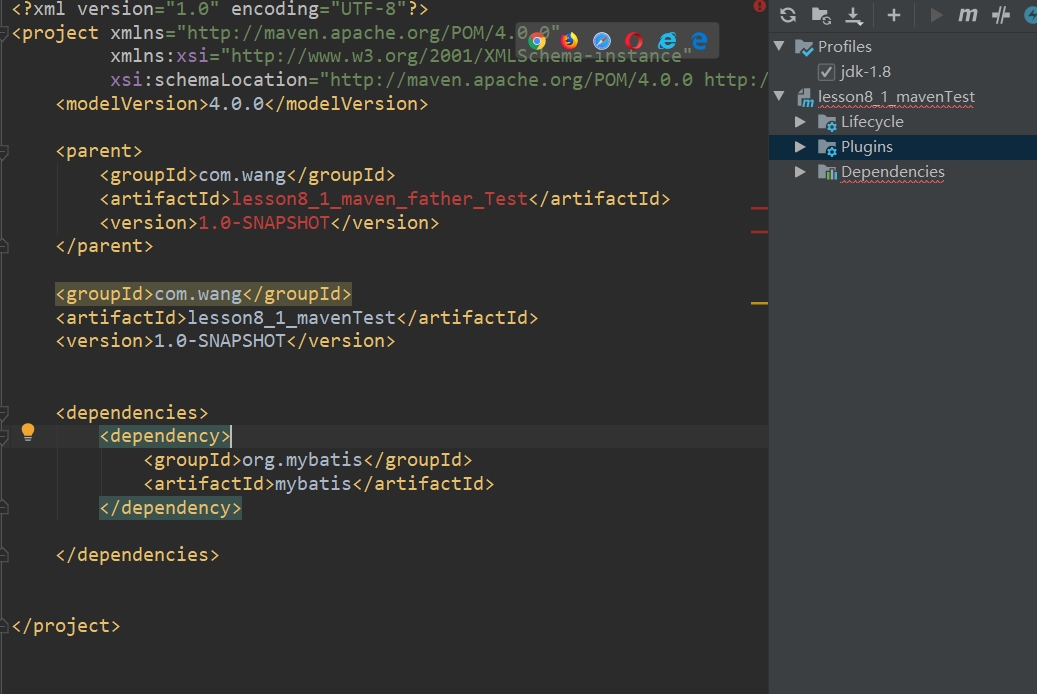Viewport: 1037px width, 694px height.
Task: Click modelVersion 4.0.0 line
Action: 242,104
